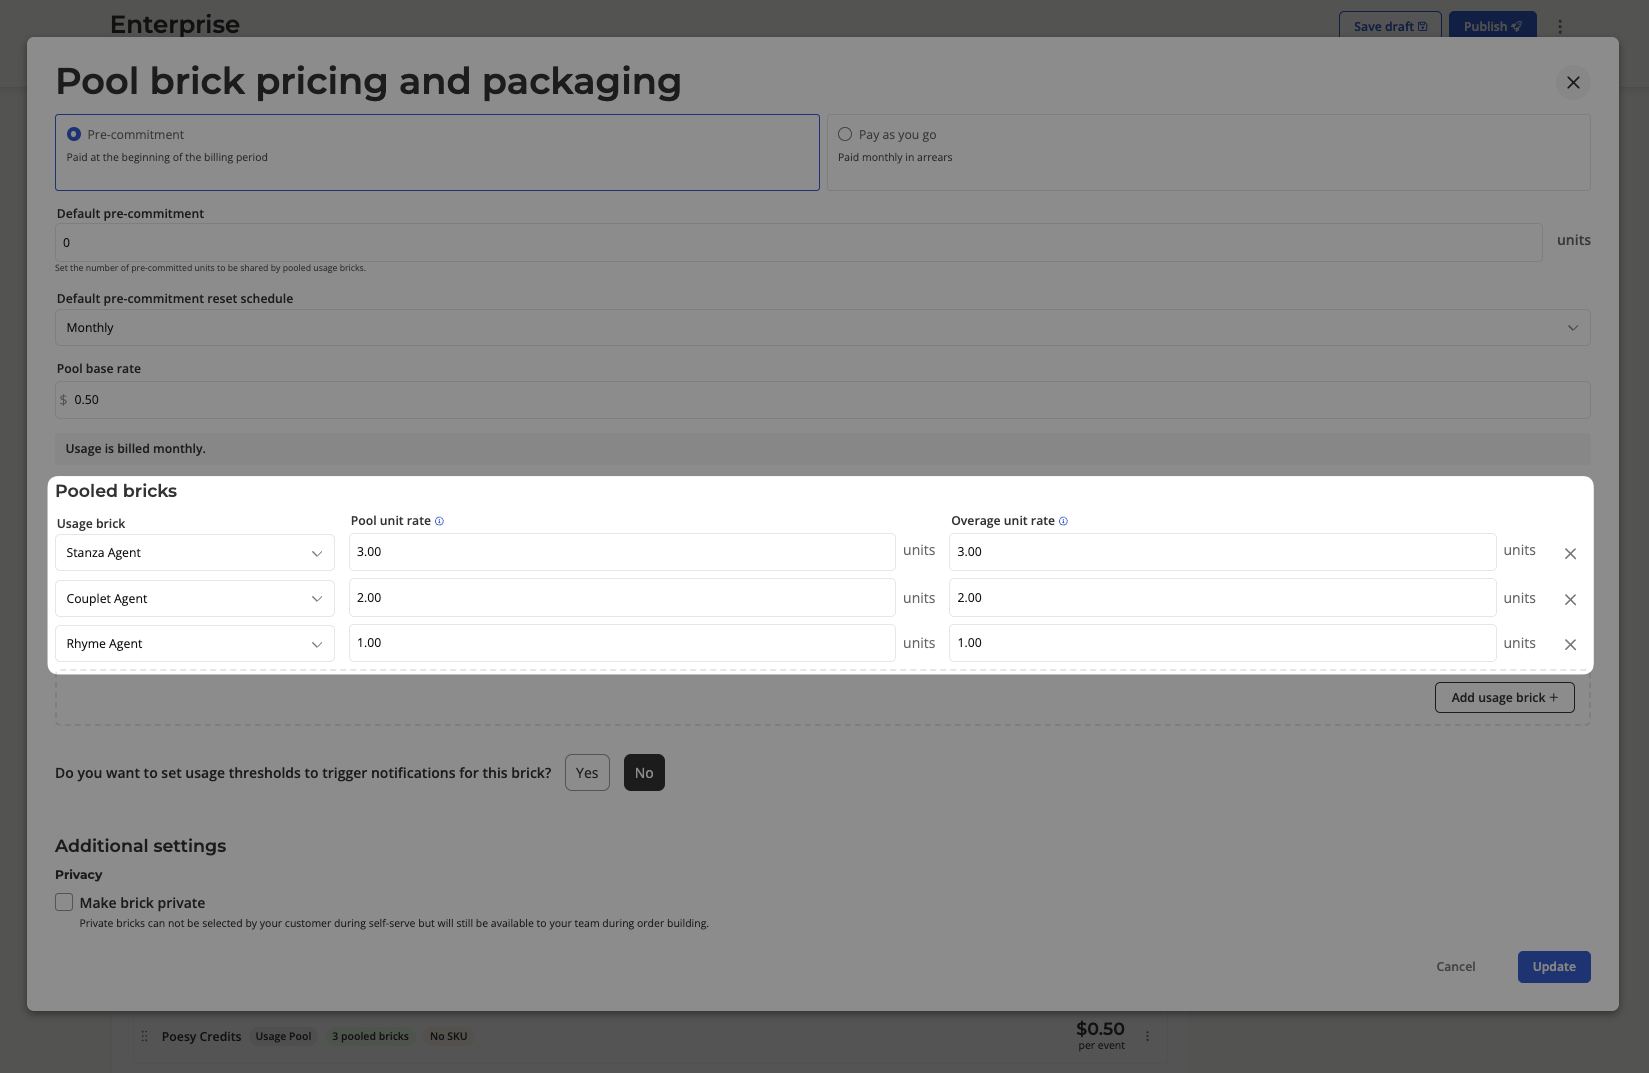Remove the Rhyme Agent pooled brick row
The image size is (1649, 1073).
tap(1570, 644)
